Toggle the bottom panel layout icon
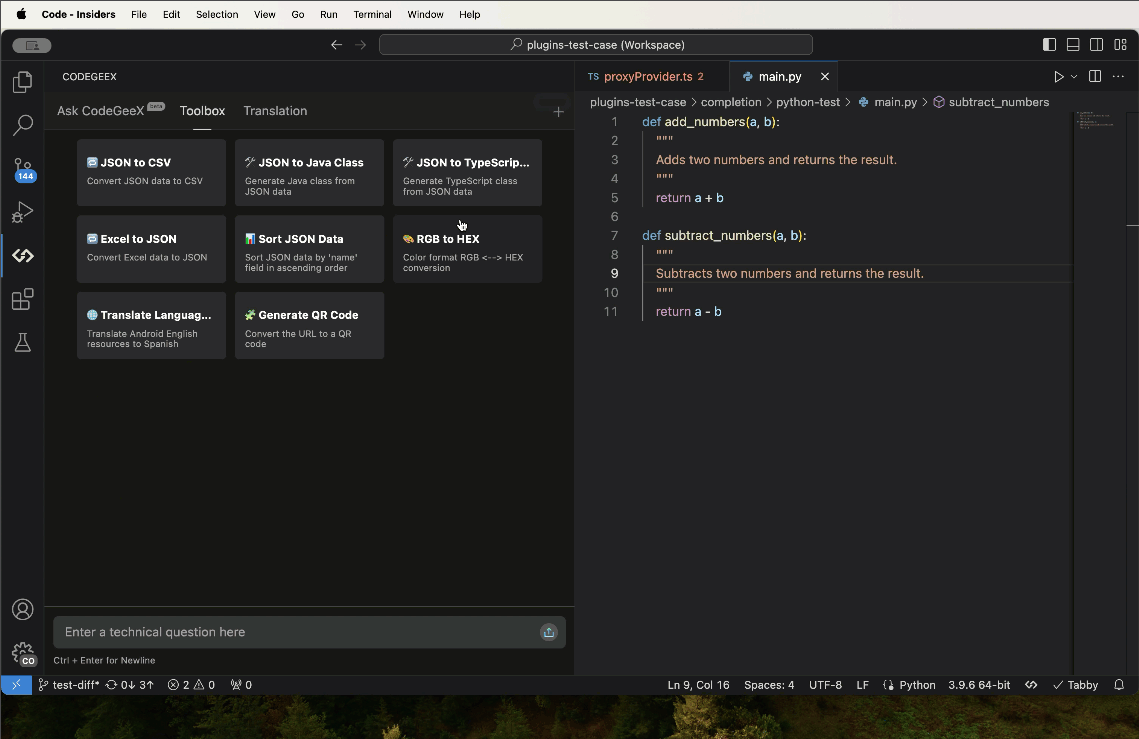 (1073, 45)
